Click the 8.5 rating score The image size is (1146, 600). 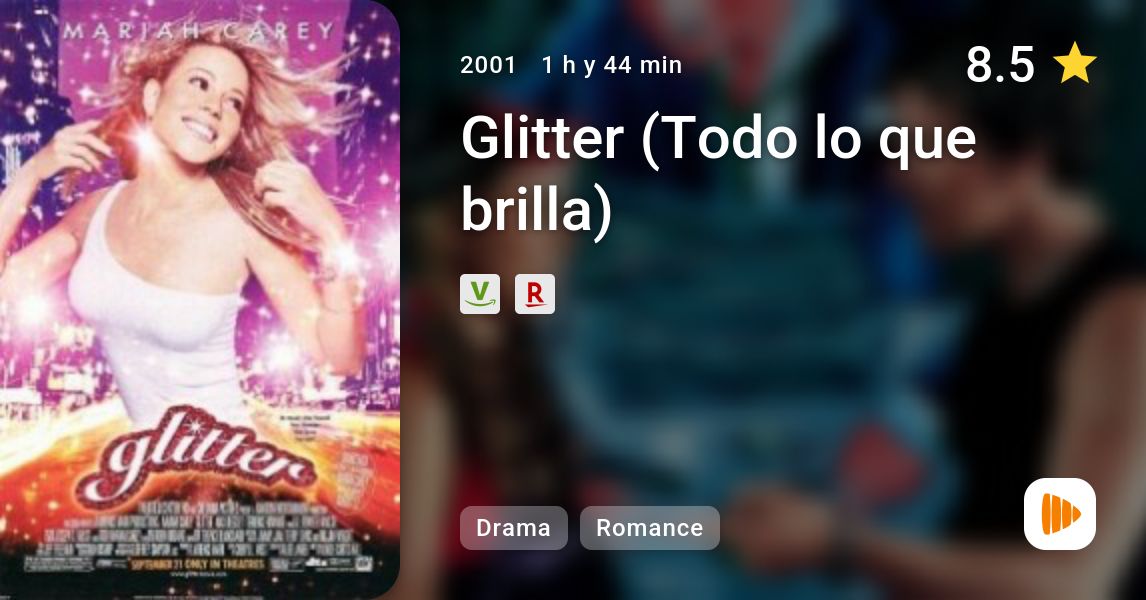[x=1000, y=64]
